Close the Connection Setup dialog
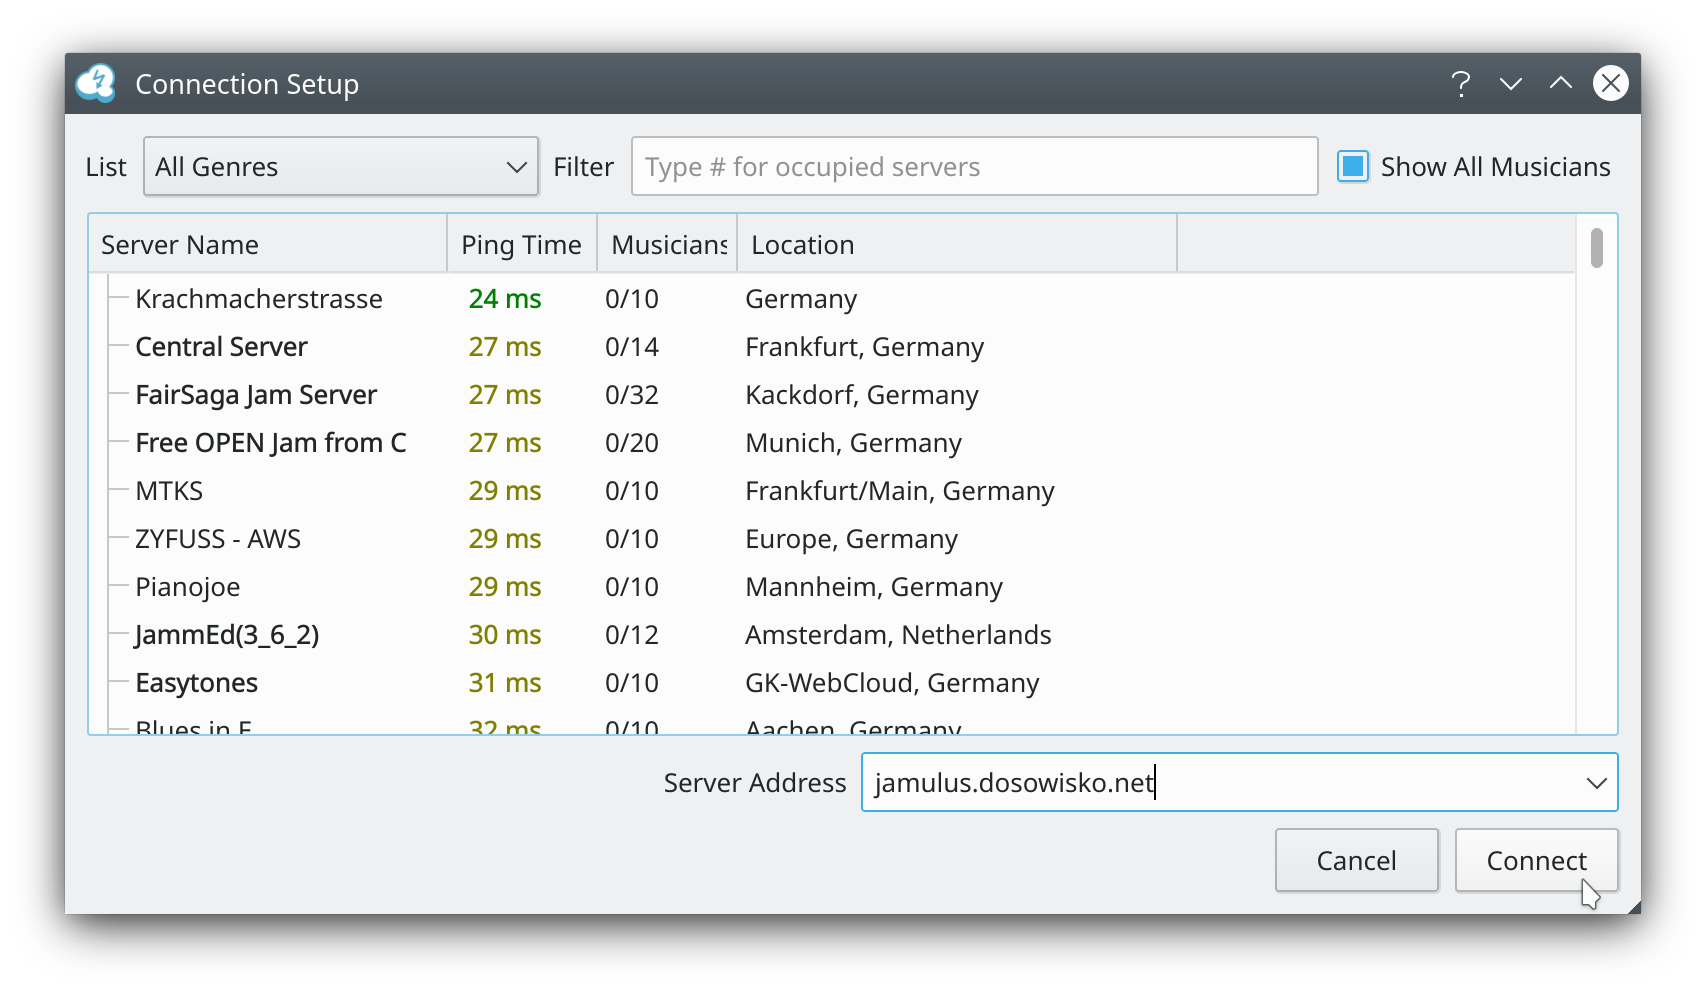The image size is (1706, 991). (1610, 84)
